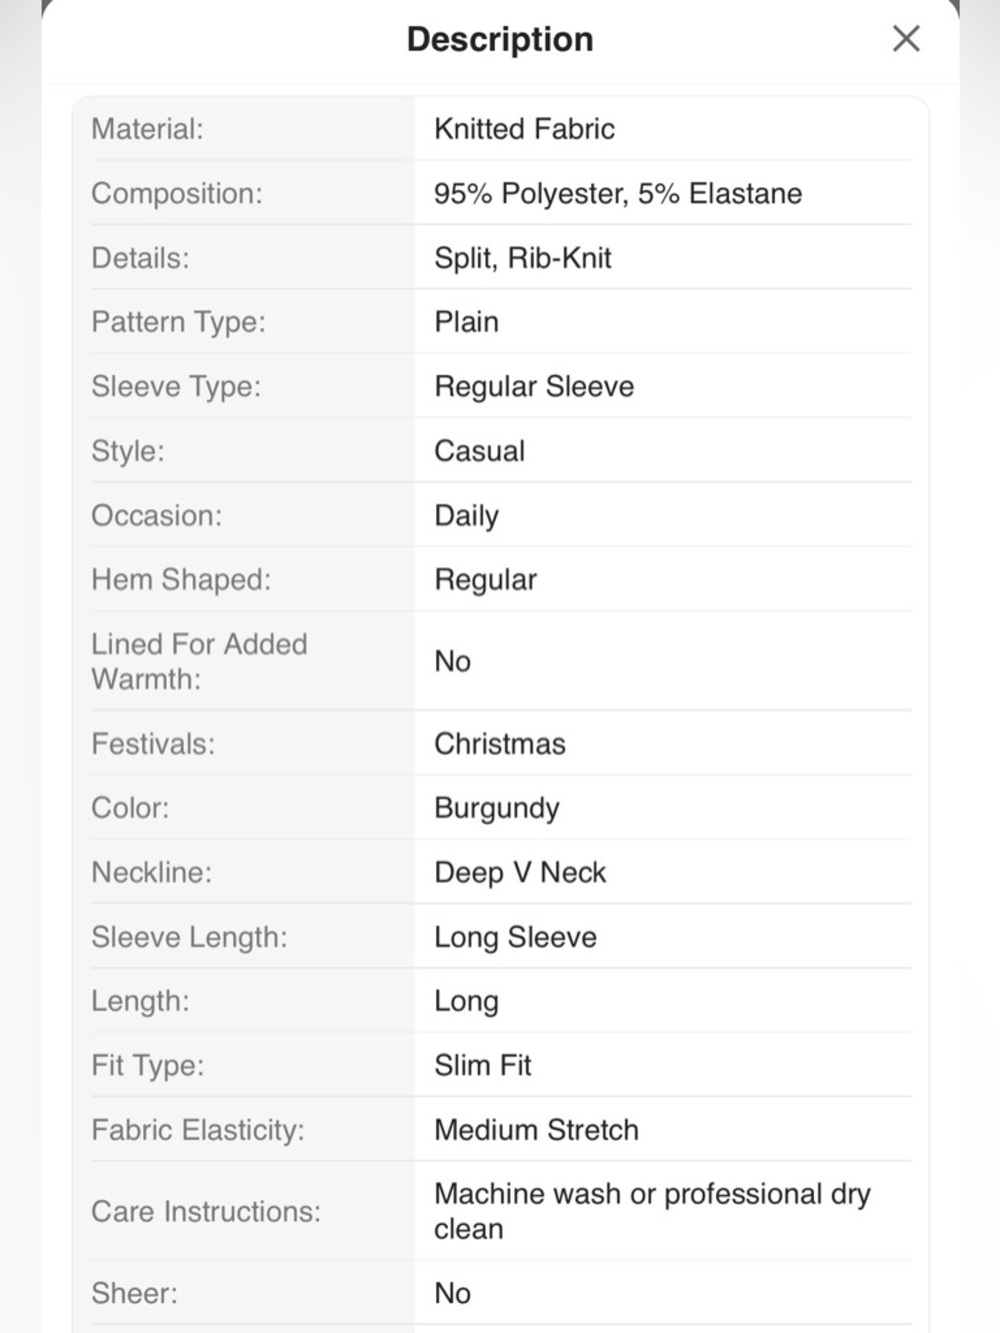Select the Deep V Neck value
Screen dimensions: 1000x1333
(520, 873)
